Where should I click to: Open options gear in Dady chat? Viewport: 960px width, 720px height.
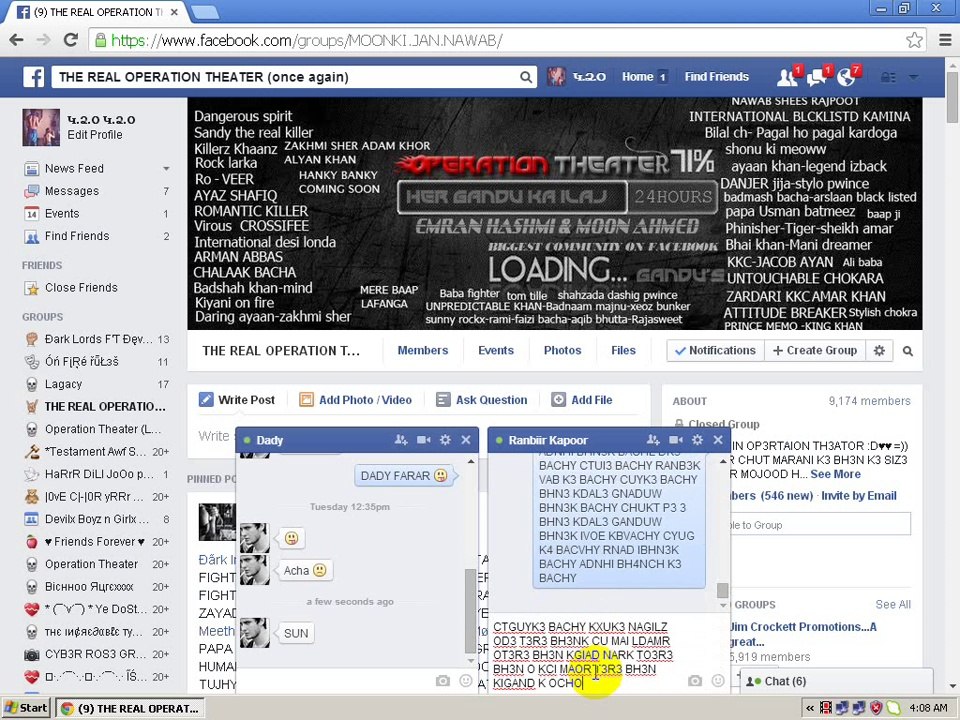[x=445, y=440]
